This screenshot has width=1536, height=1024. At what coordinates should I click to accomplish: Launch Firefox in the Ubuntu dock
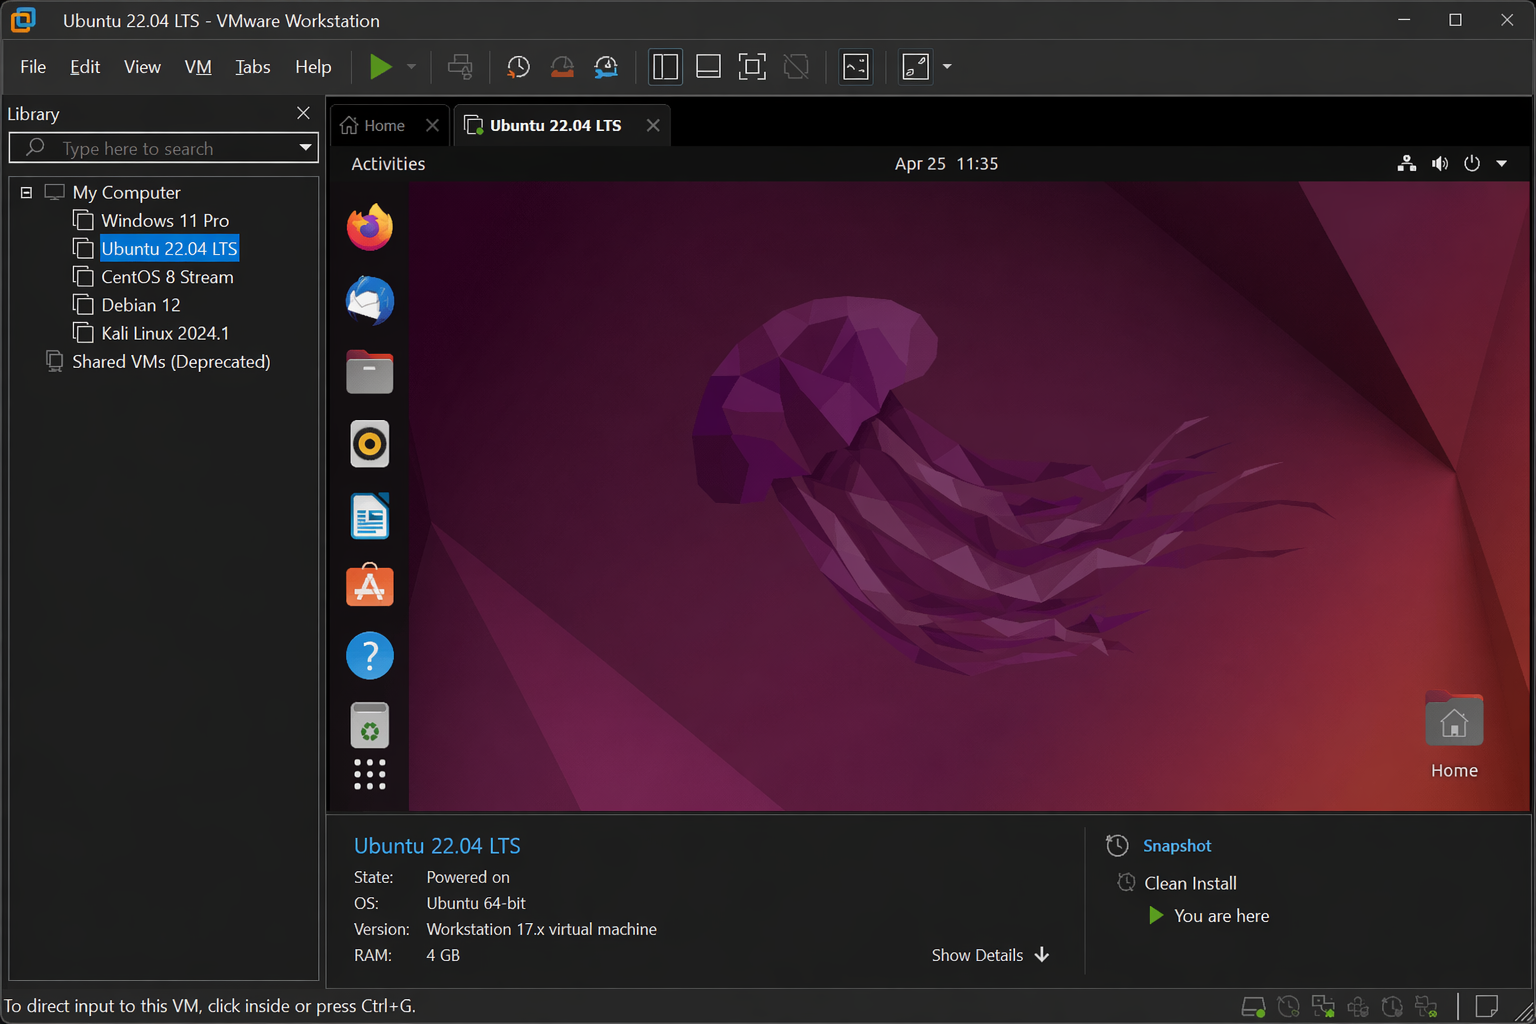(x=369, y=228)
